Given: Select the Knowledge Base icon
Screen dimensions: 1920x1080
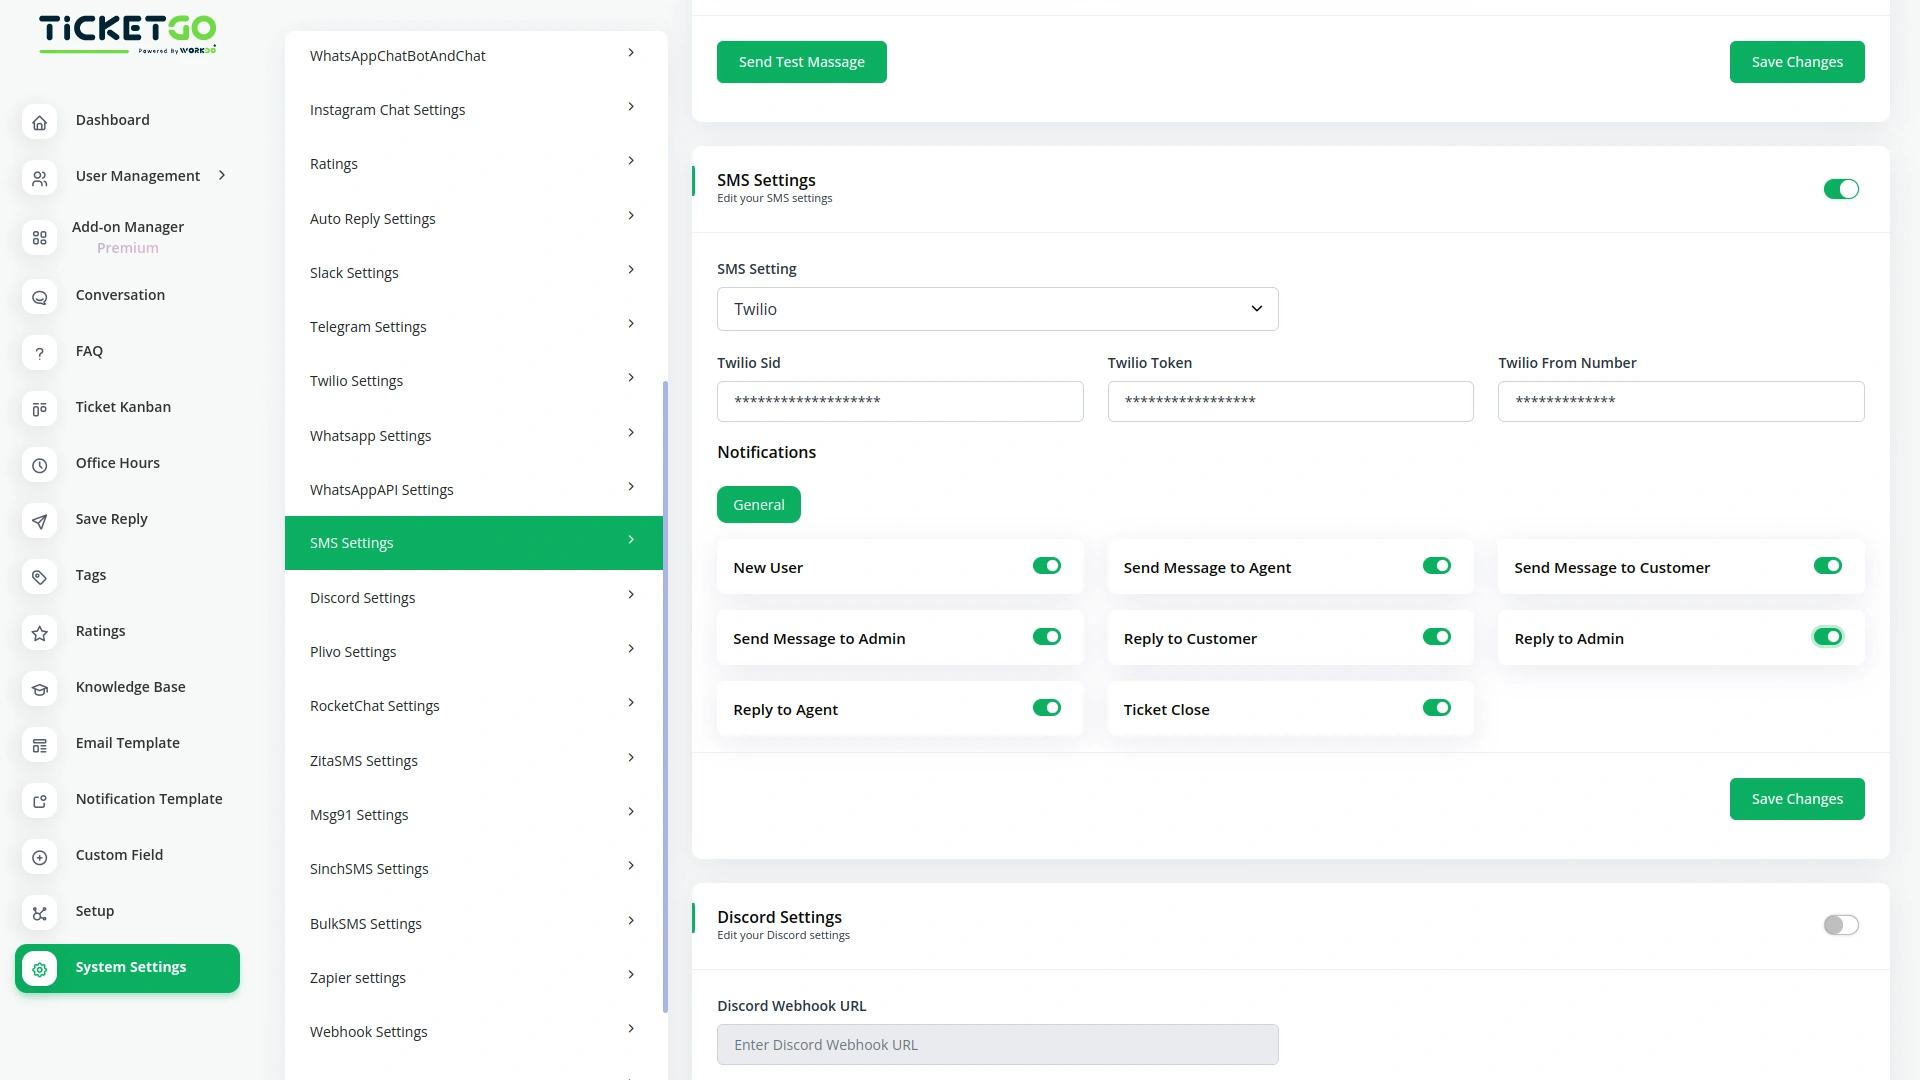Looking at the screenshot, I should (39, 689).
